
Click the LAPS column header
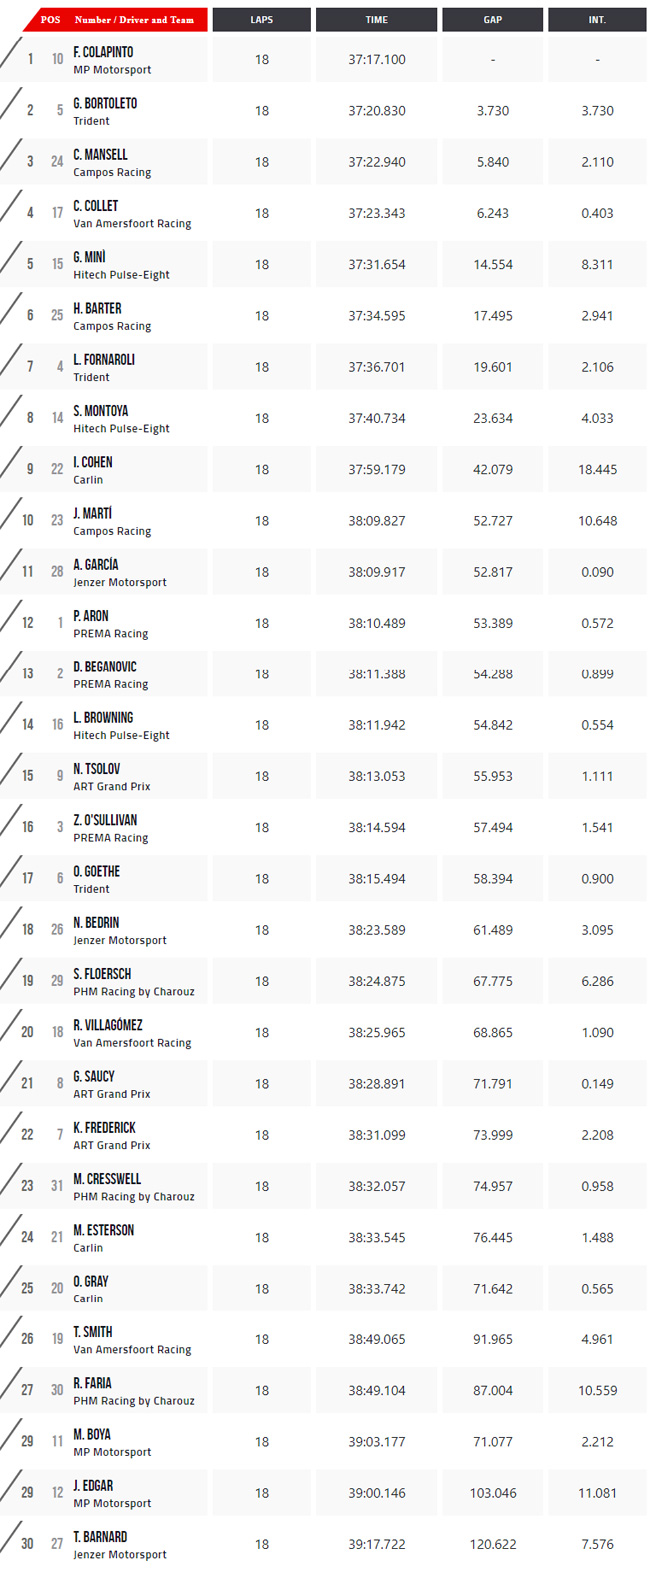tap(261, 20)
